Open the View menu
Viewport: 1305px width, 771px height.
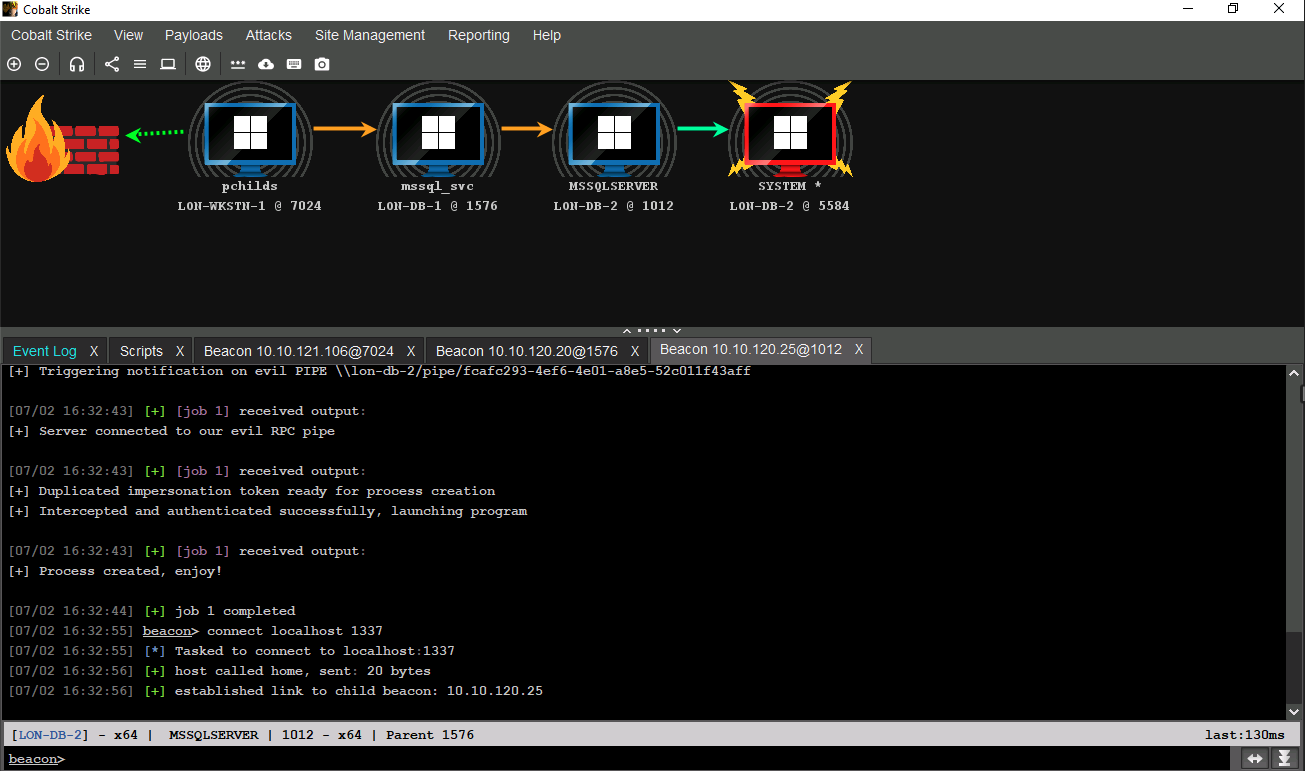tap(128, 35)
